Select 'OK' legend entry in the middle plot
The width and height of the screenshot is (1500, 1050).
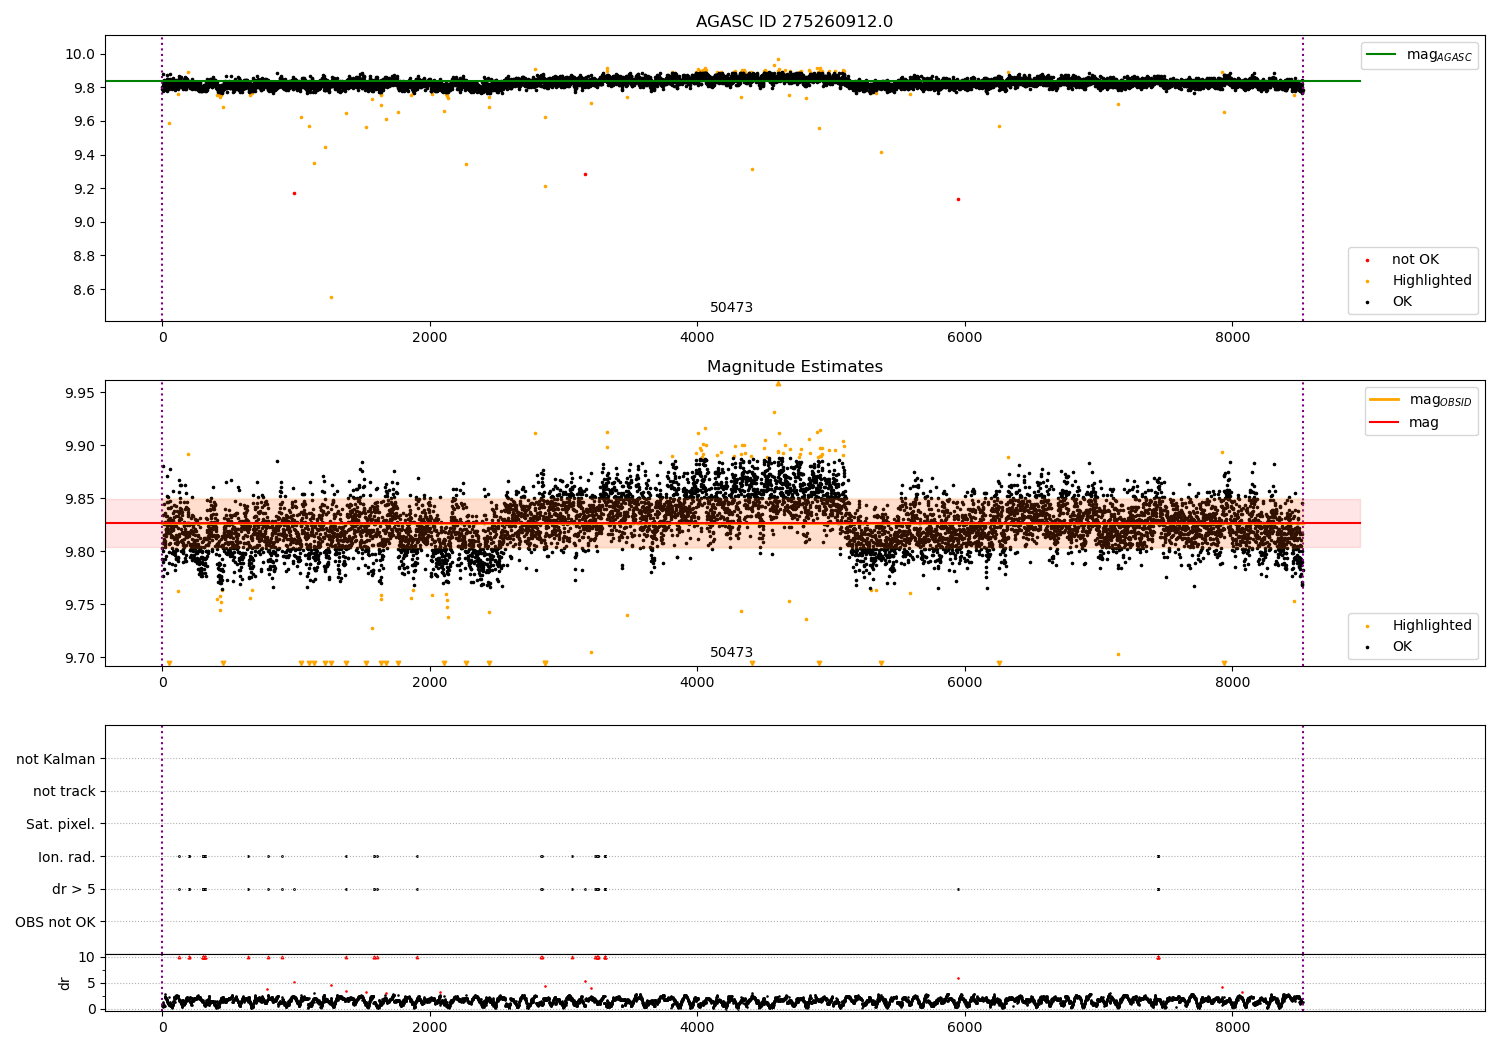click(x=1388, y=647)
